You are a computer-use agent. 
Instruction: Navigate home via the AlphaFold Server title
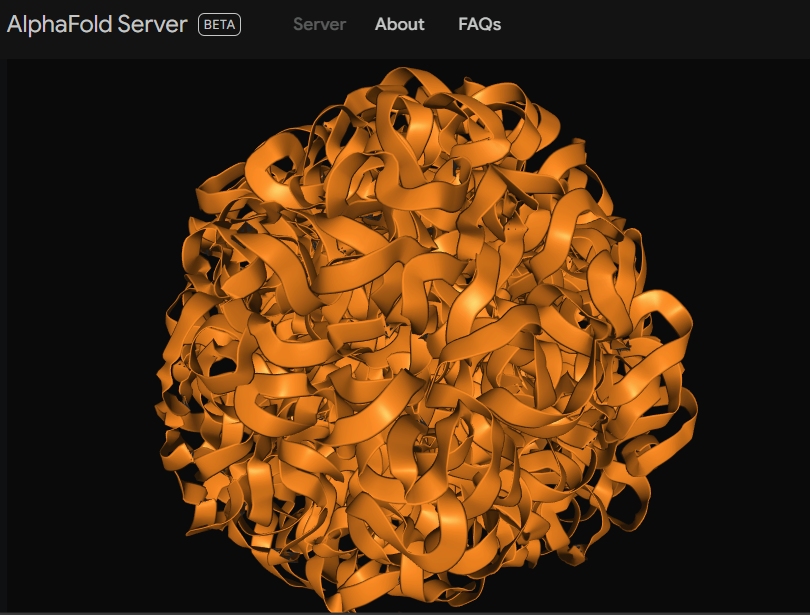[x=95, y=24]
